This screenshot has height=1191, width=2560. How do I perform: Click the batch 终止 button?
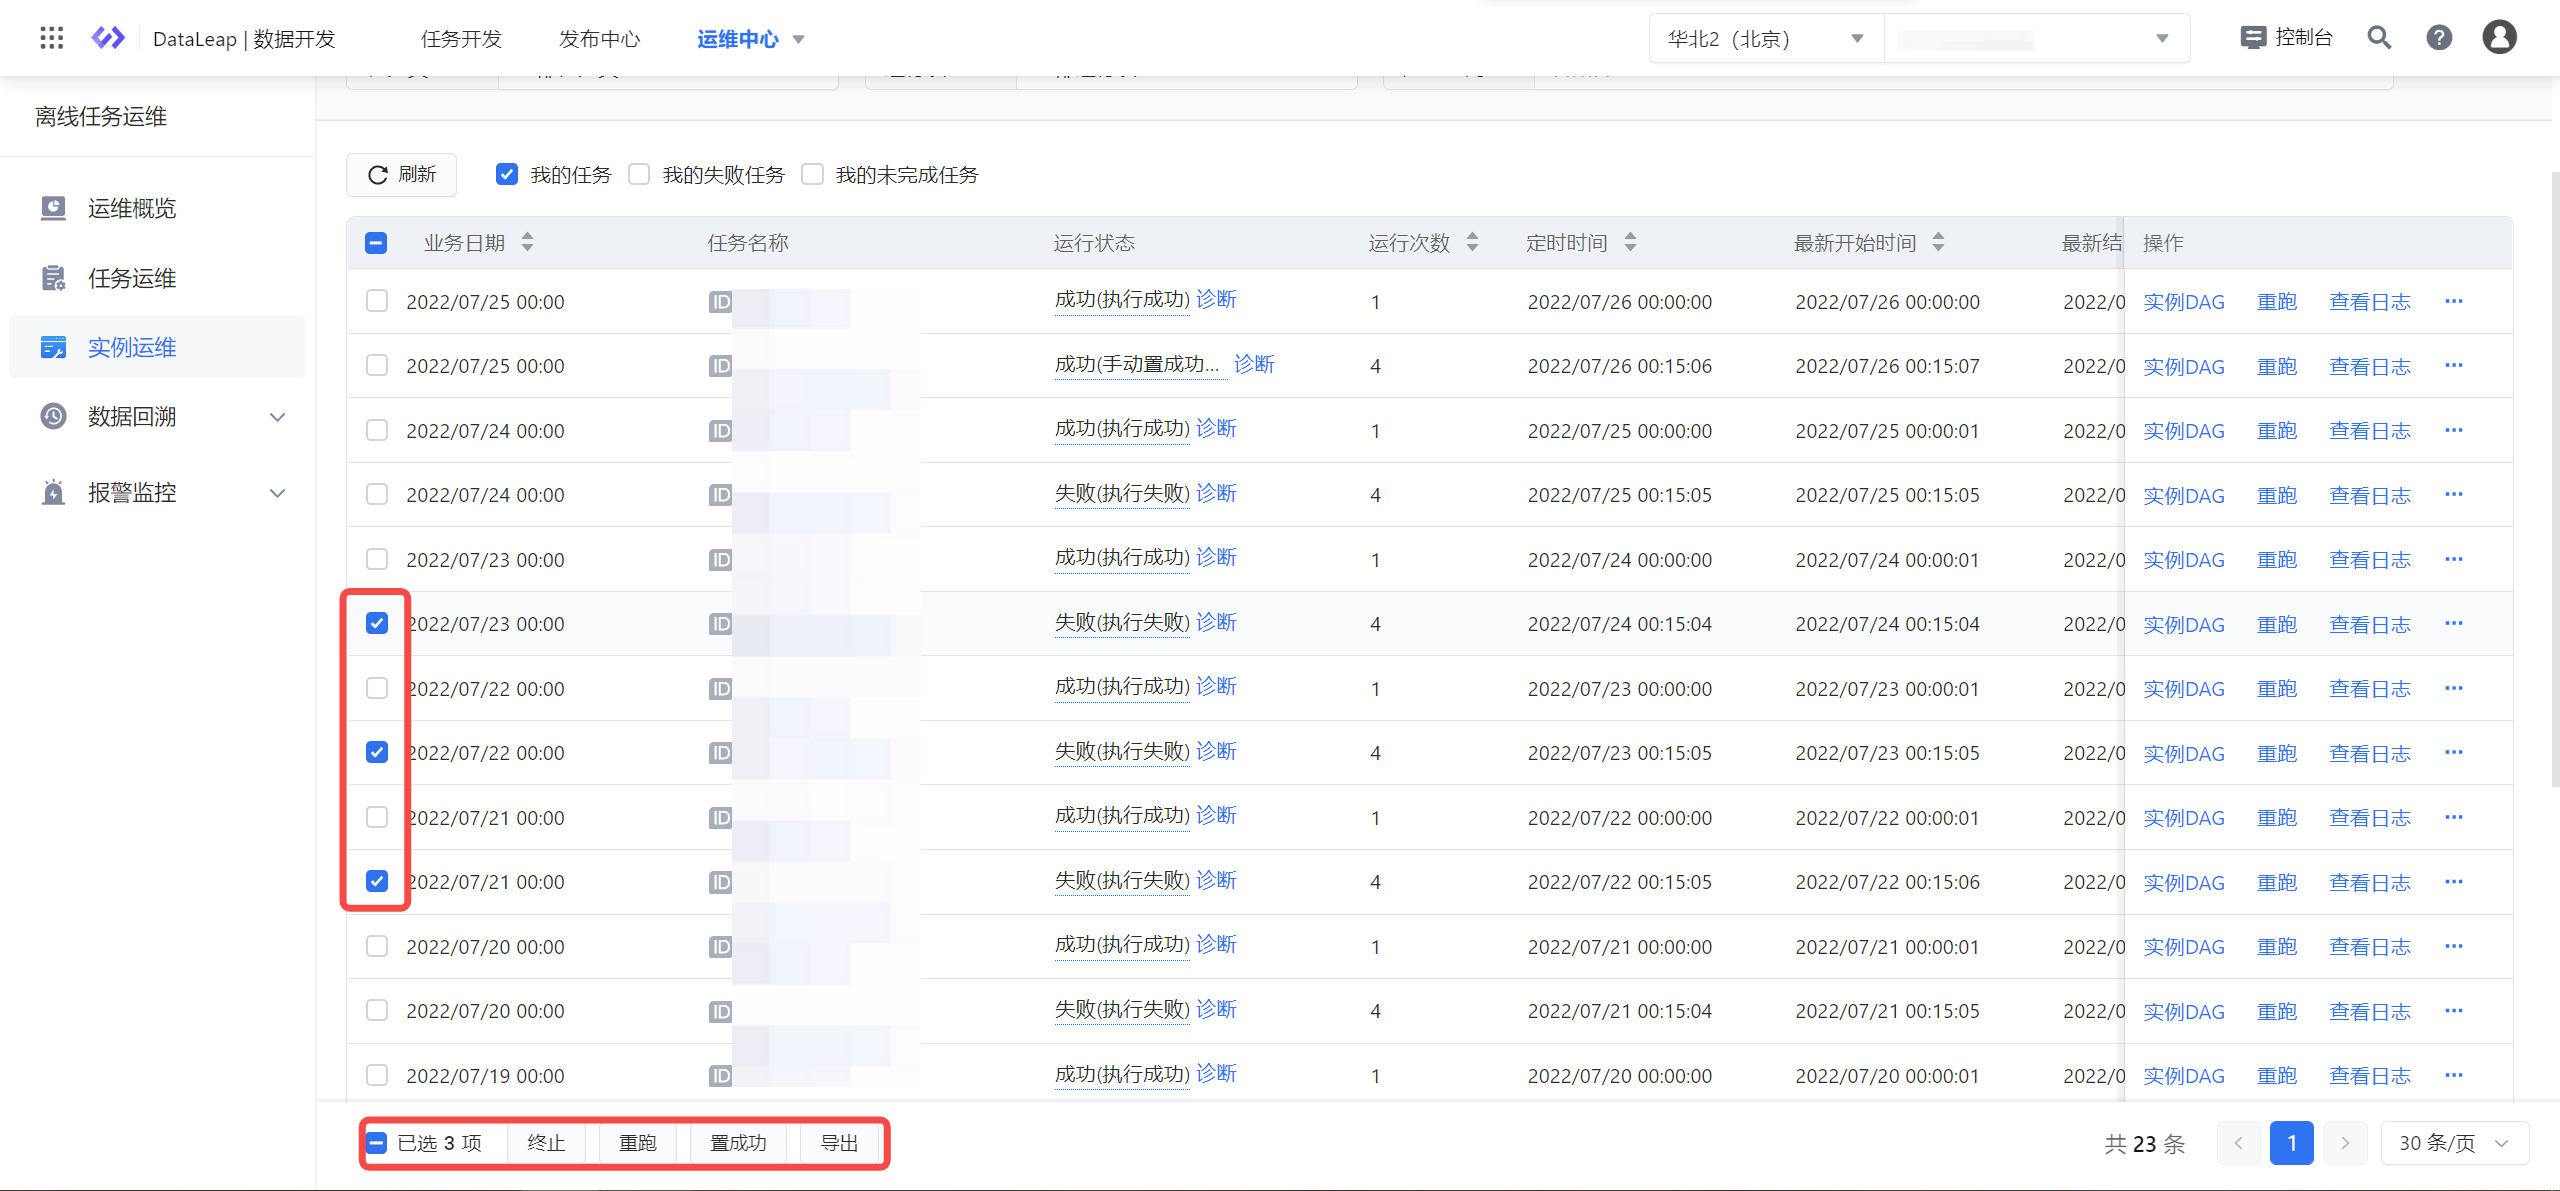click(x=547, y=1143)
